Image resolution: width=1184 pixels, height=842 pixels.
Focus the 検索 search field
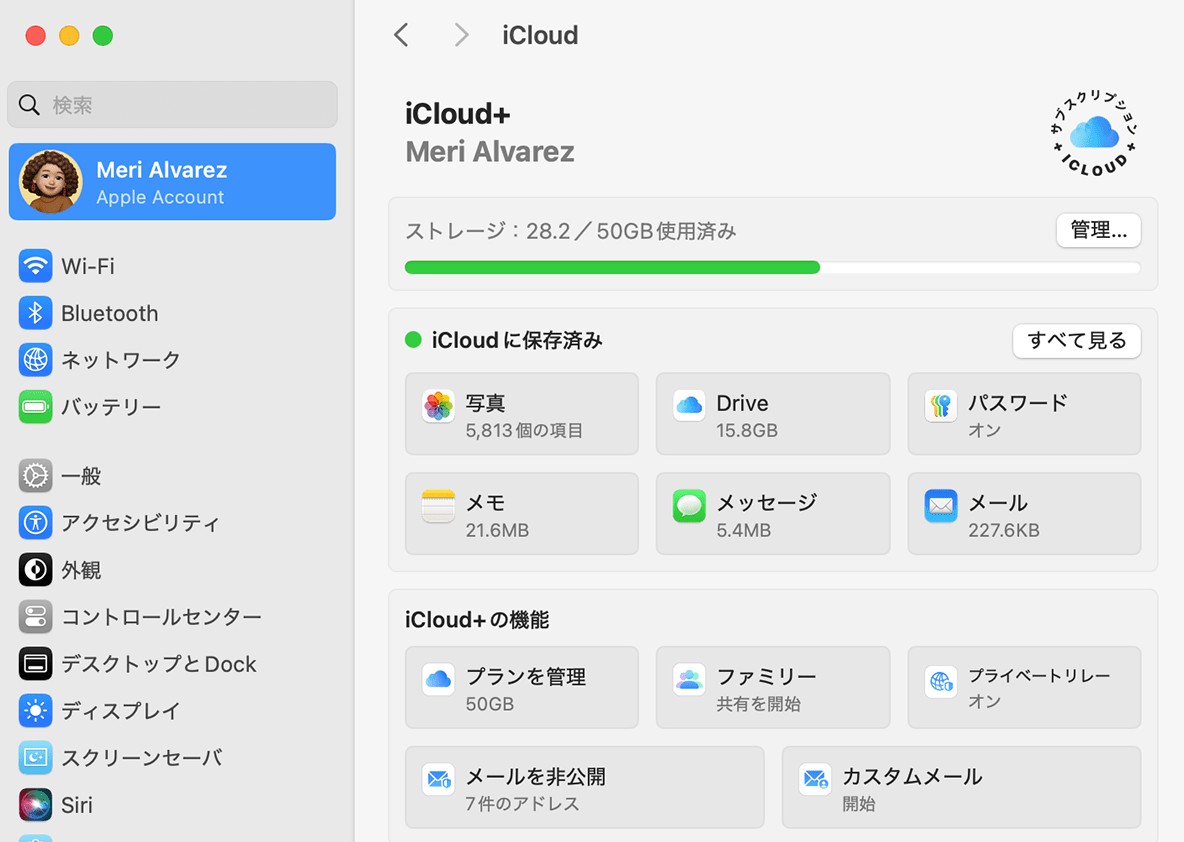pos(172,104)
